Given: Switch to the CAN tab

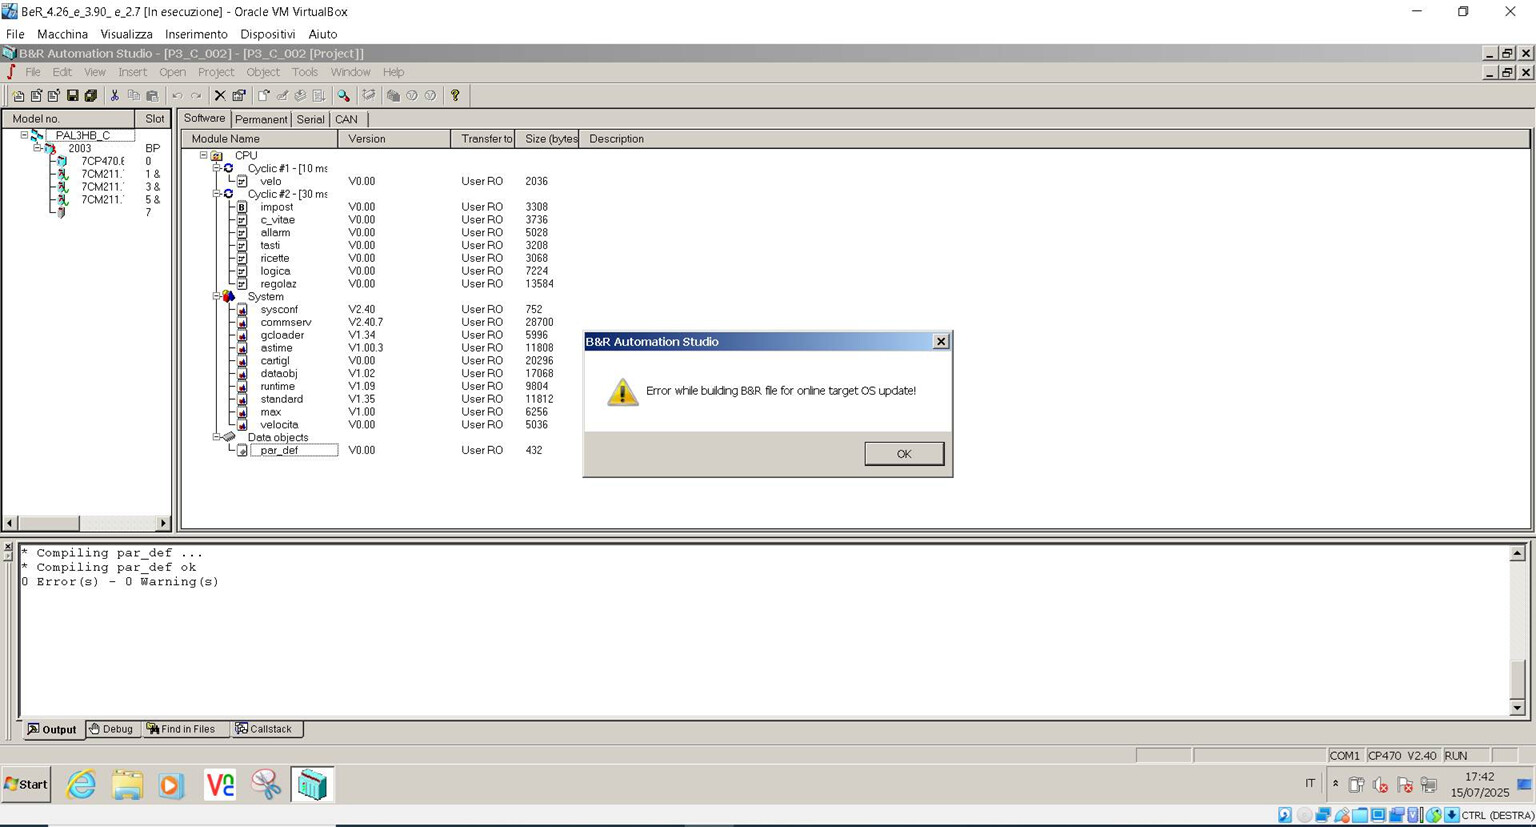Looking at the screenshot, I should 346,120.
